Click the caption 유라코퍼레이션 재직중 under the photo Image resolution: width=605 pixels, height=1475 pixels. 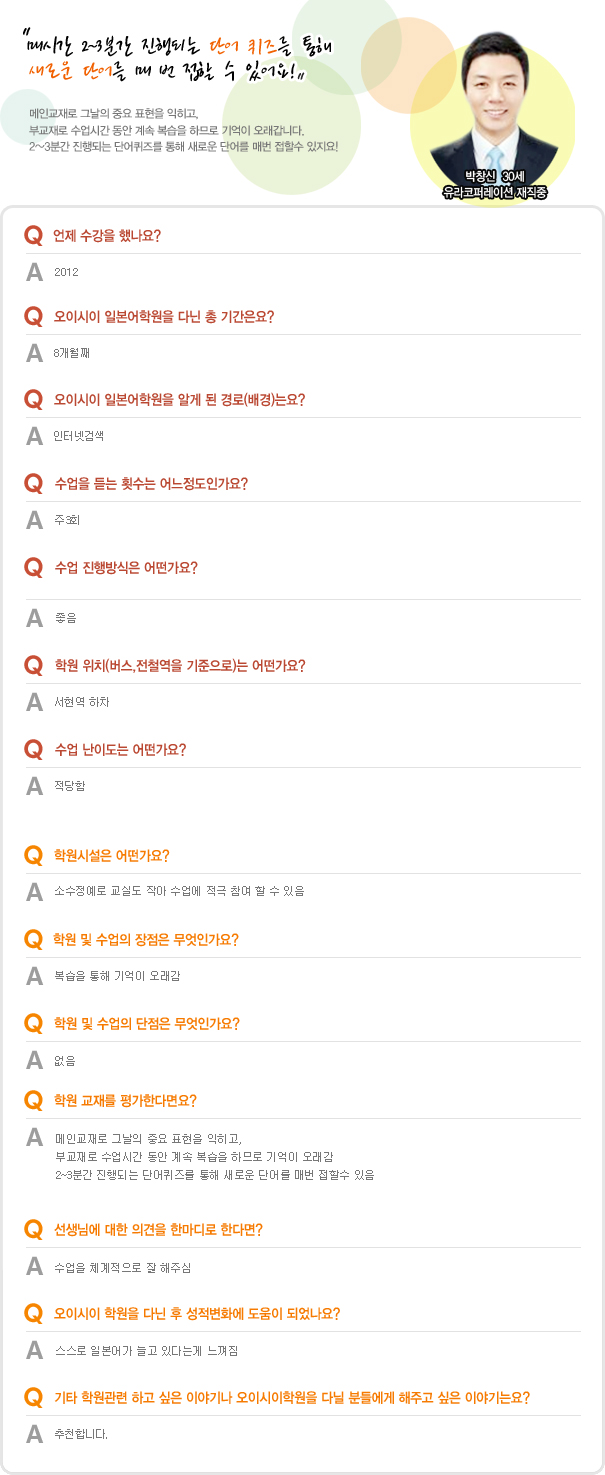pos(494,191)
